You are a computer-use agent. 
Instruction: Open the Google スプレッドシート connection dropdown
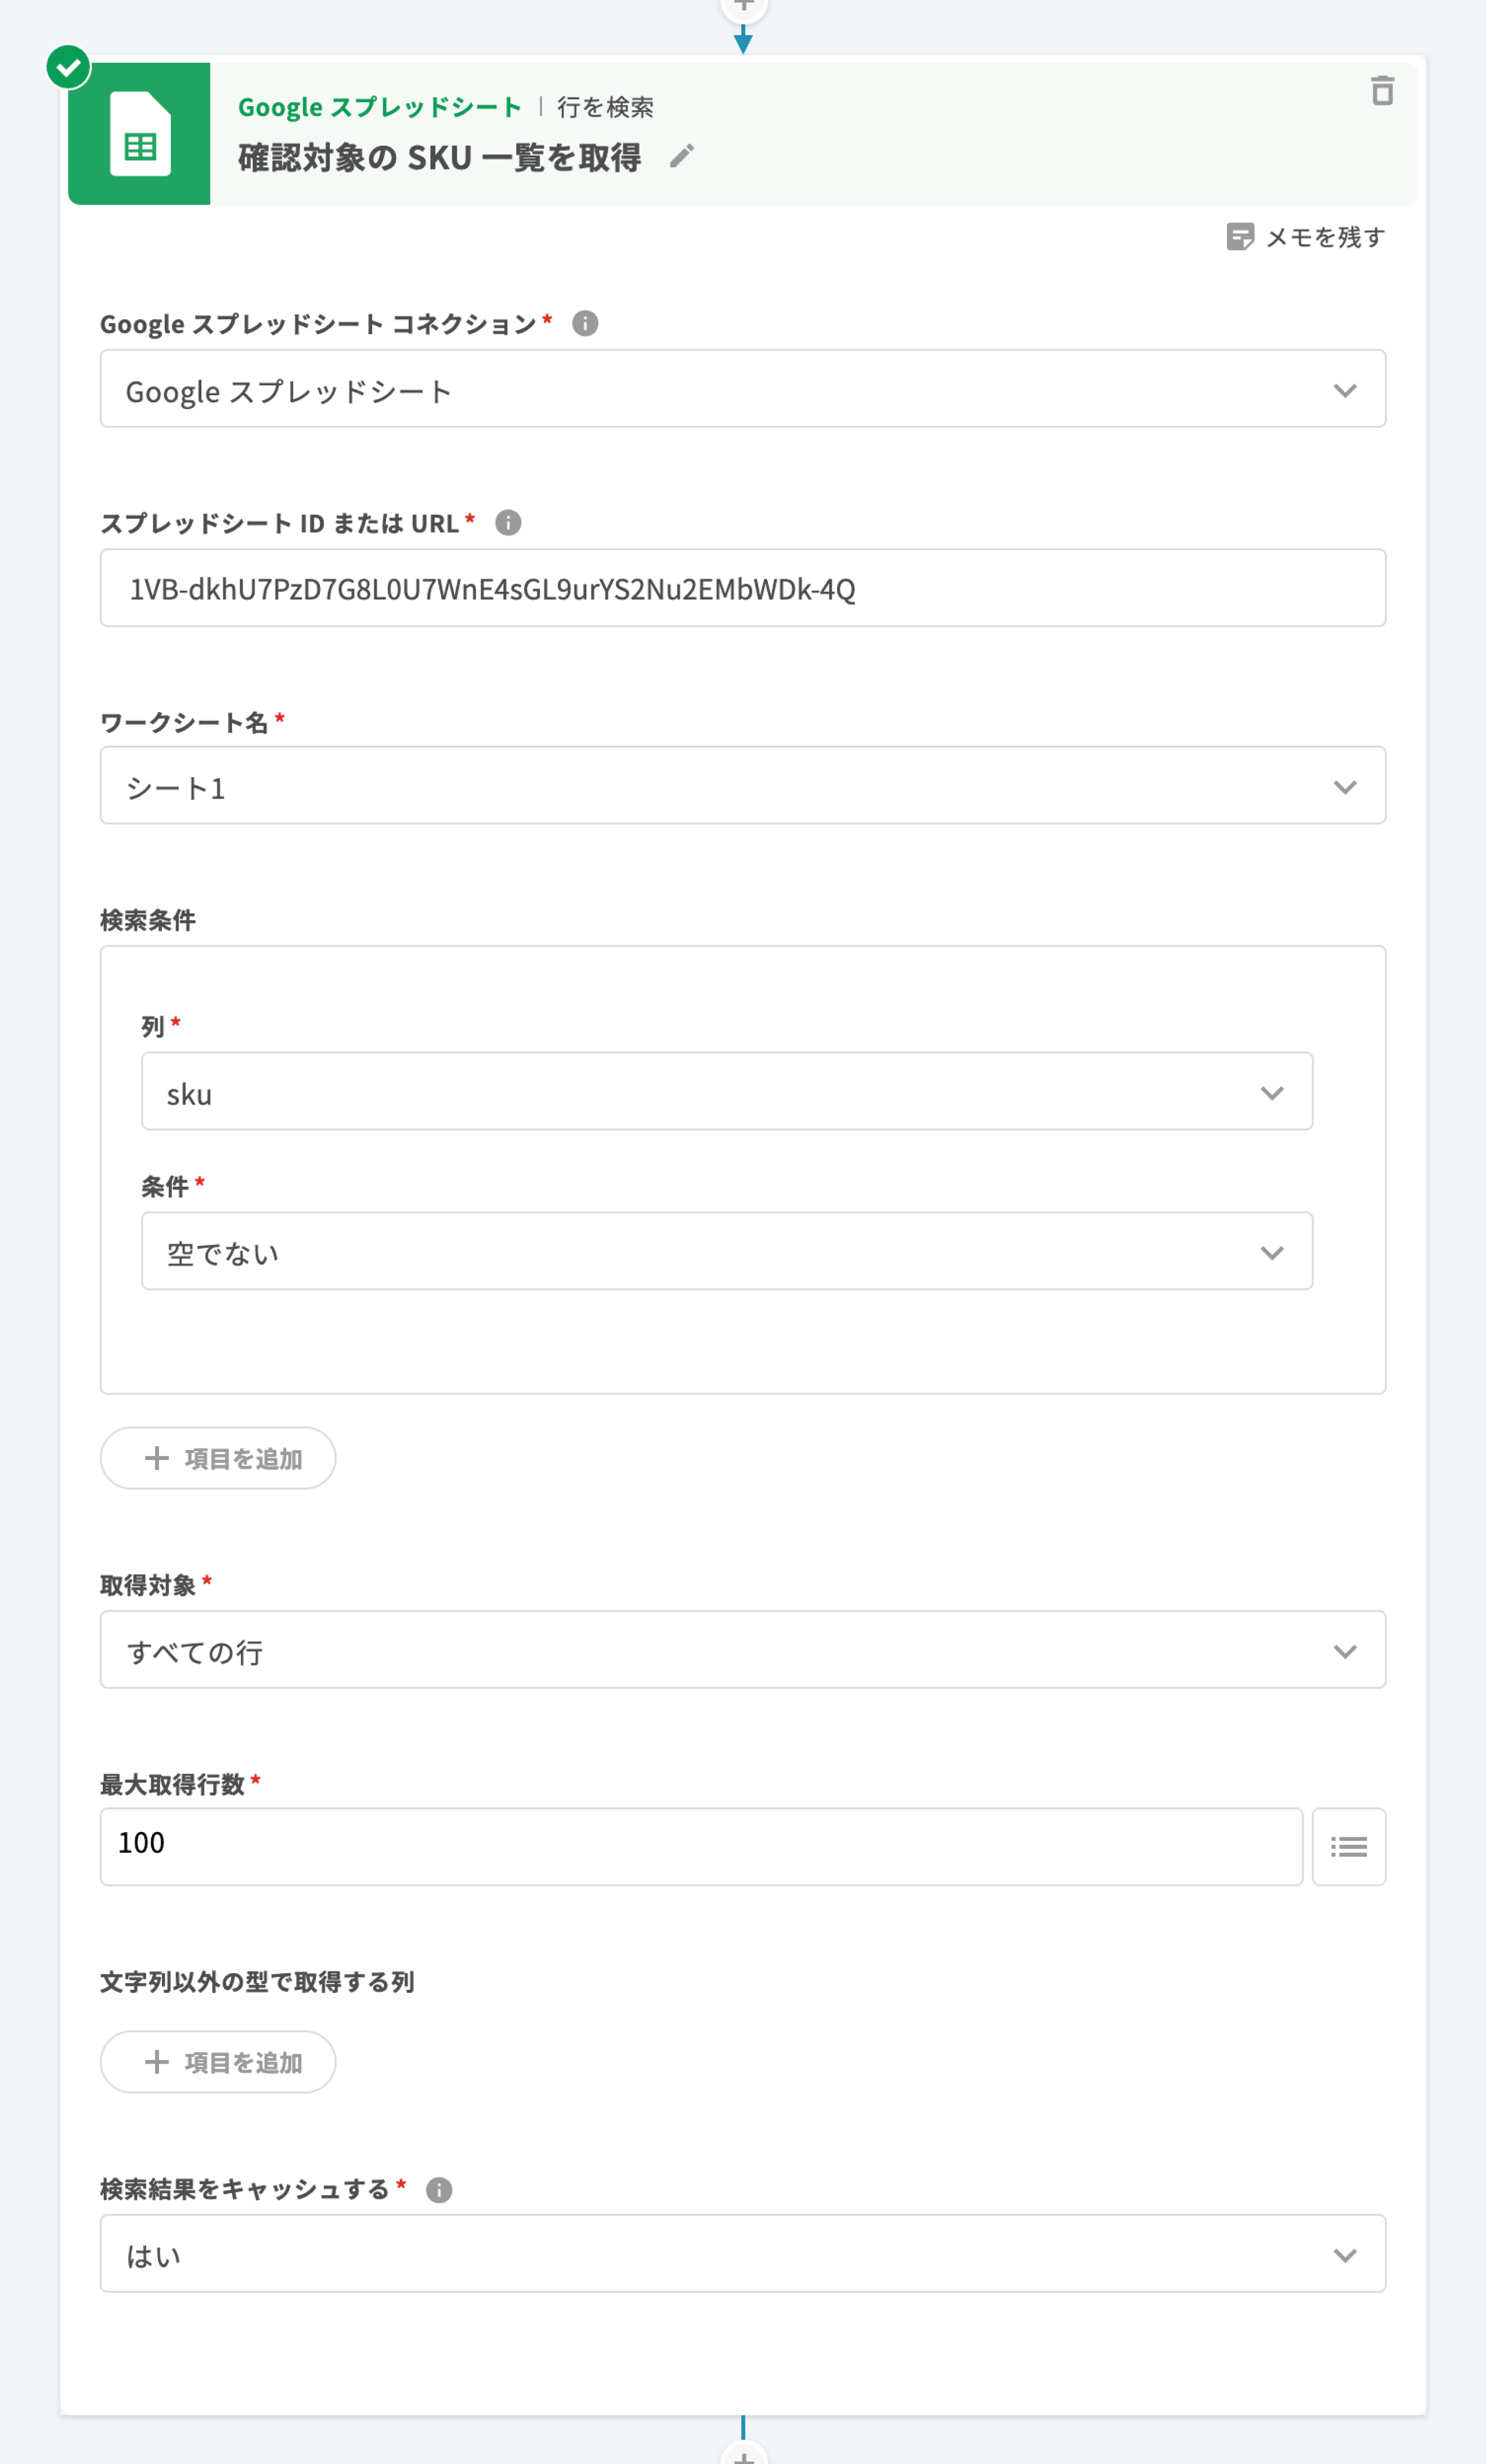tap(742, 389)
